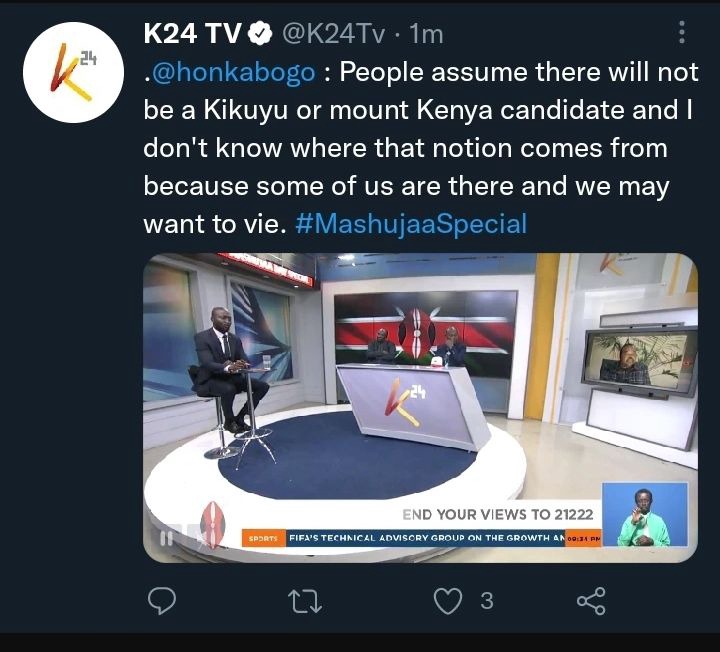The width and height of the screenshot is (720, 652).
Task: Pause the playing video
Action: point(166,538)
